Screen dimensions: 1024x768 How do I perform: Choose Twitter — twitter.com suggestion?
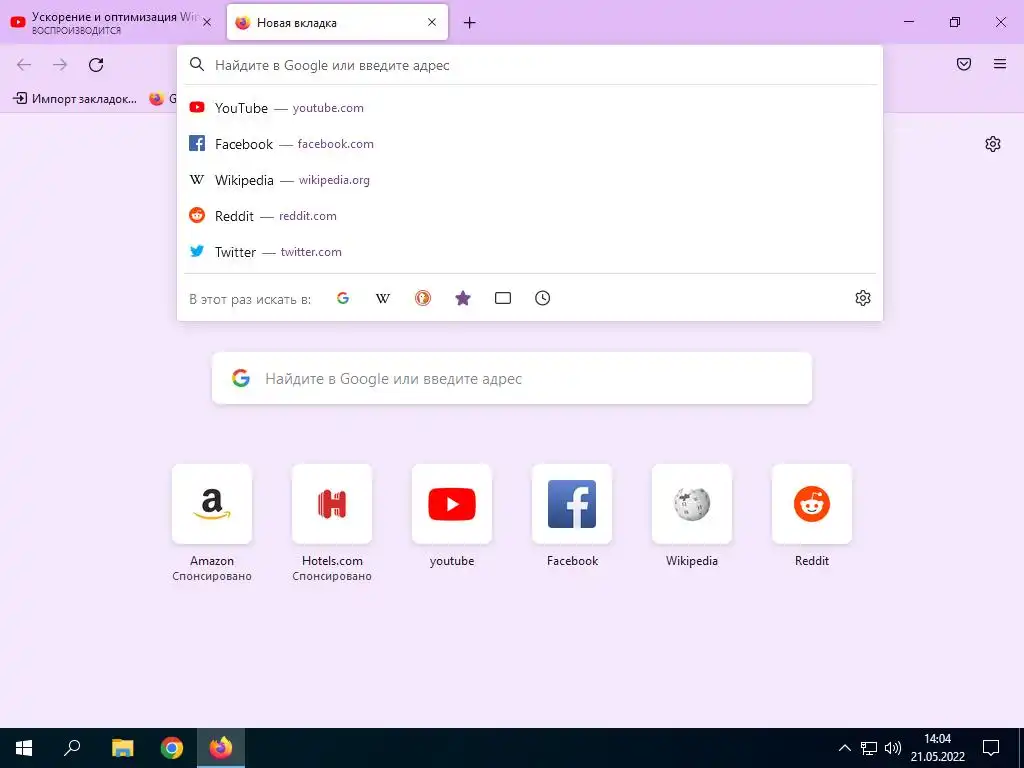coord(530,251)
